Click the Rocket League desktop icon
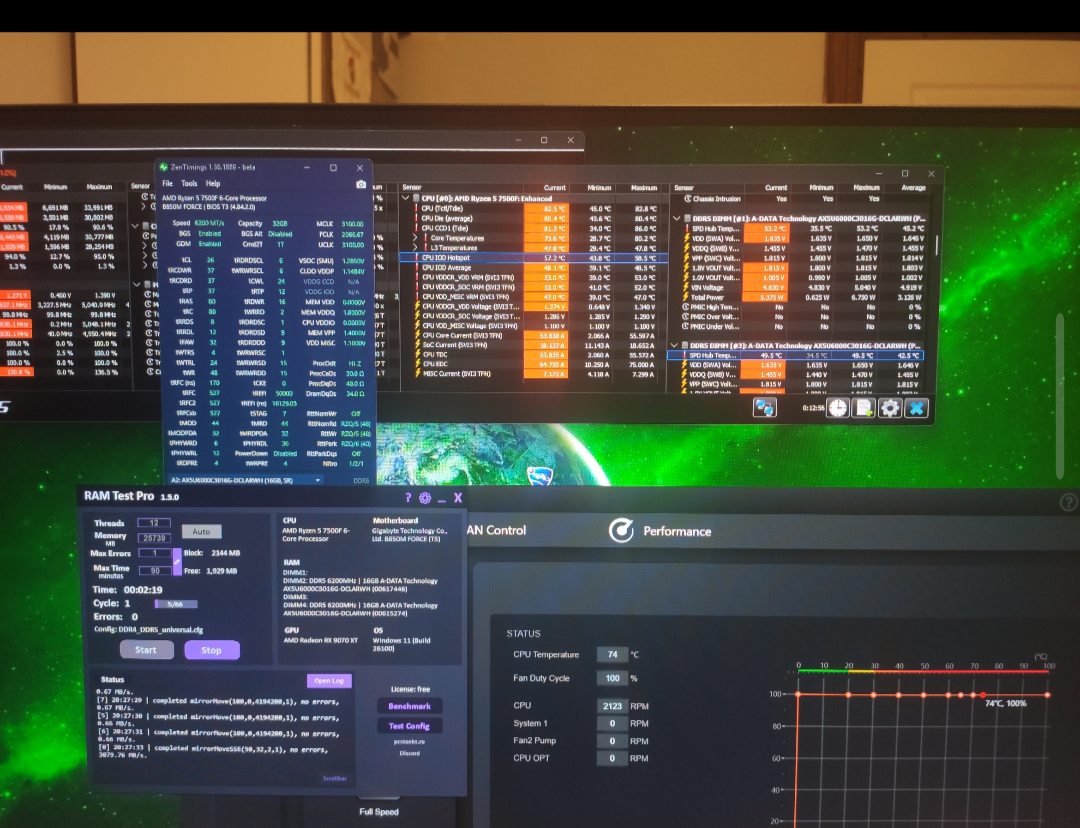The height and width of the screenshot is (828, 1080). [x=540, y=475]
